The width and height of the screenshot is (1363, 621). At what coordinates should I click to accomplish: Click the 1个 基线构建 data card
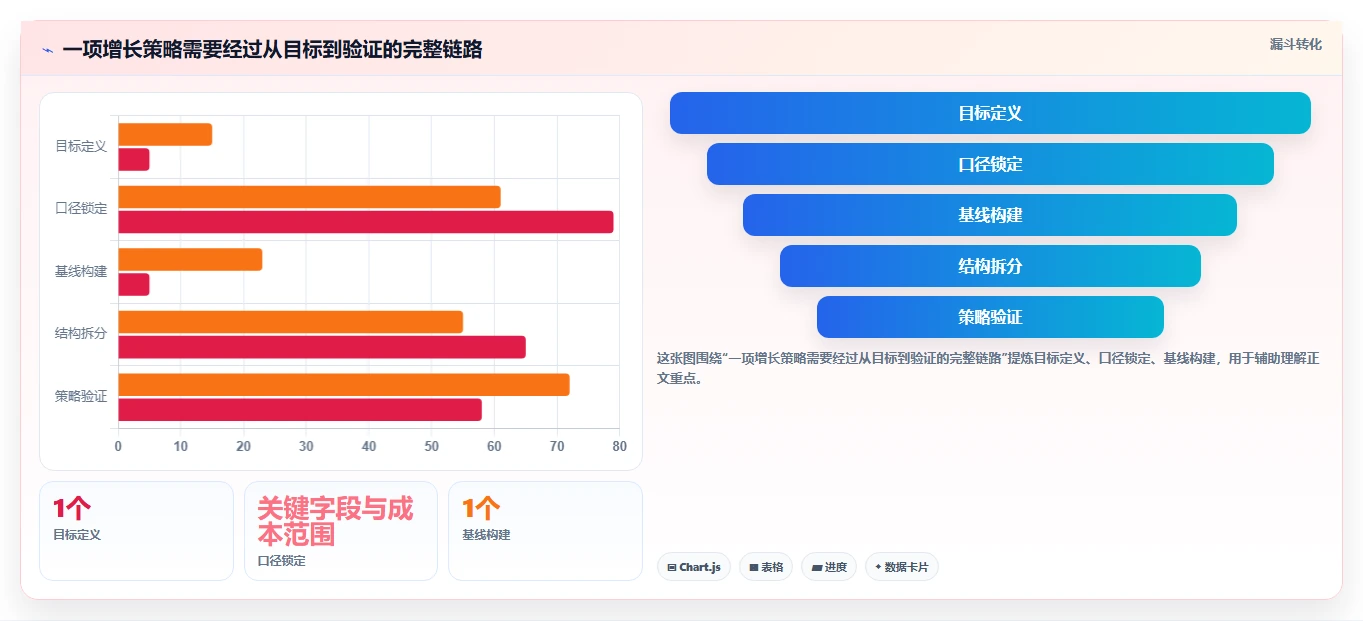tap(545, 531)
